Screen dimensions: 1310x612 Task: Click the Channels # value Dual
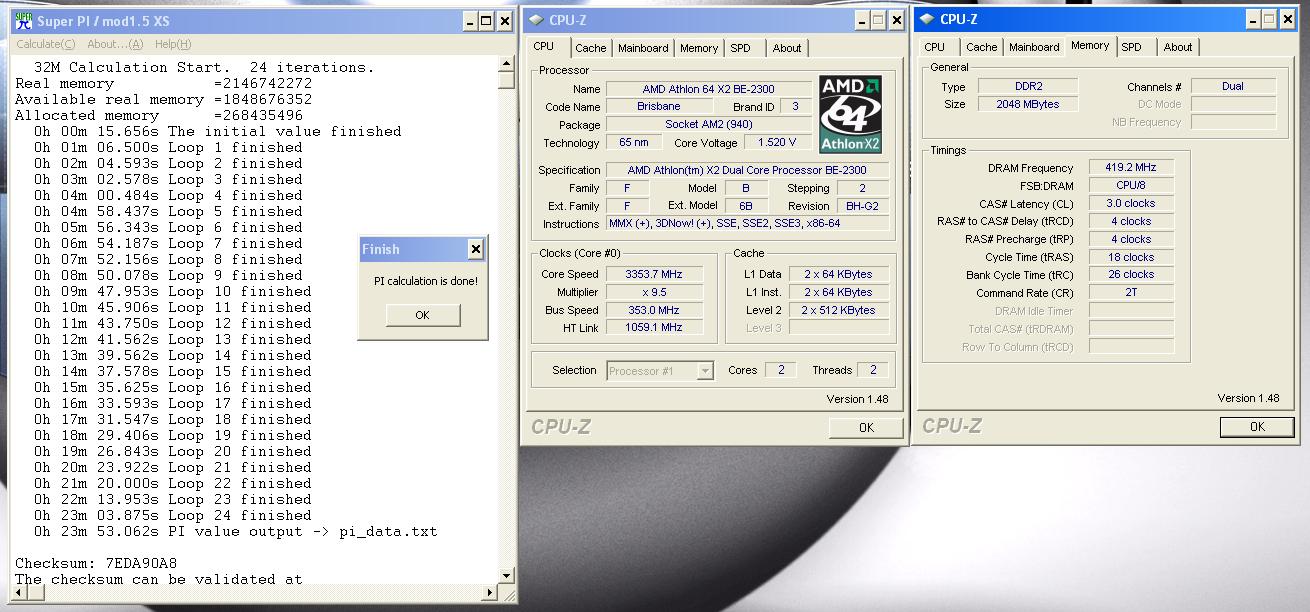click(x=1233, y=87)
